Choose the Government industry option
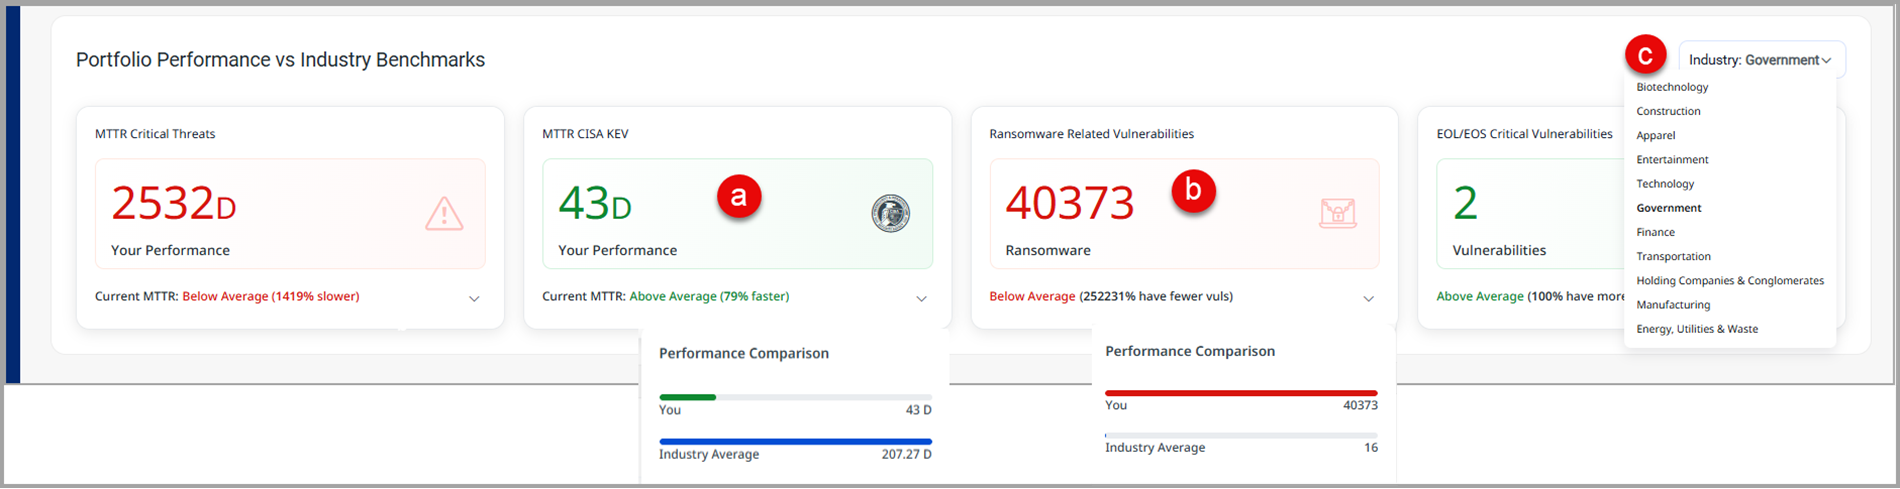This screenshot has width=1900, height=489. (1669, 208)
